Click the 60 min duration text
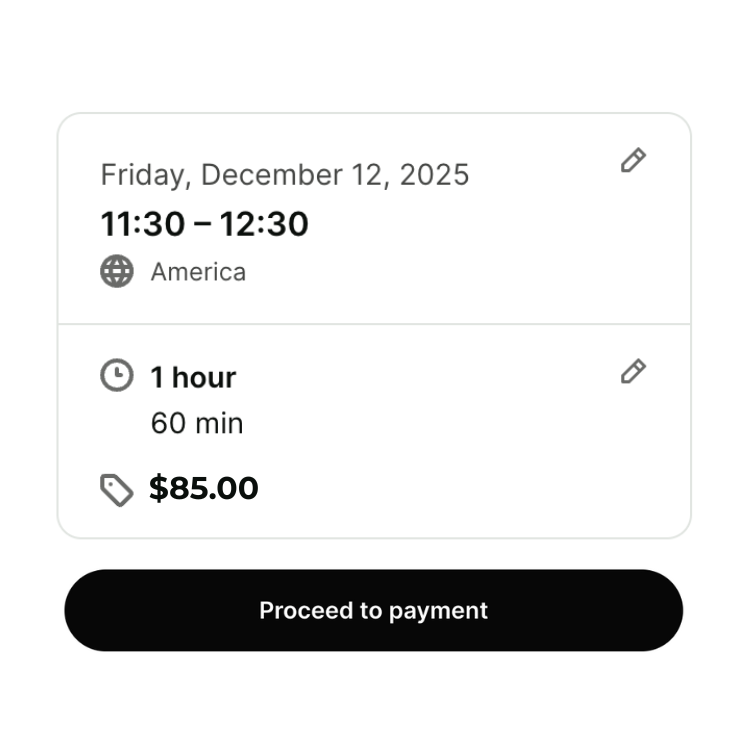 tap(197, 423)
